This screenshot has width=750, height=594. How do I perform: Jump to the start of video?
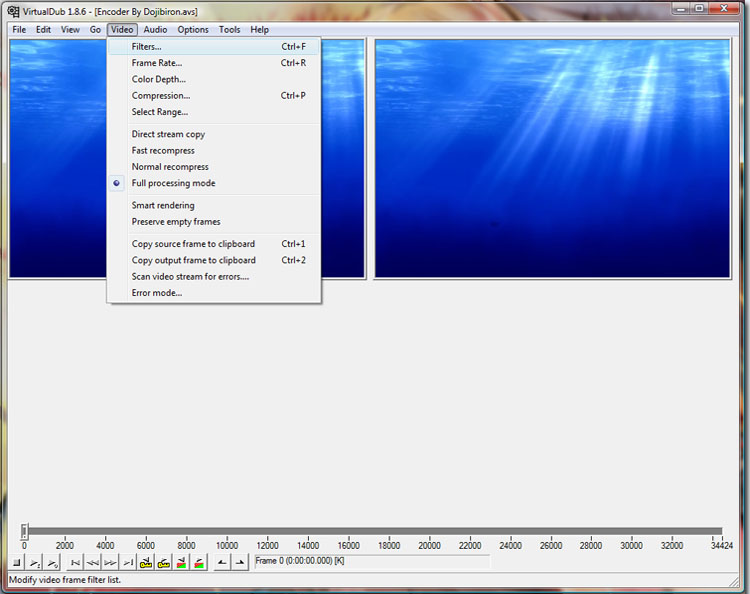(75, 563)
